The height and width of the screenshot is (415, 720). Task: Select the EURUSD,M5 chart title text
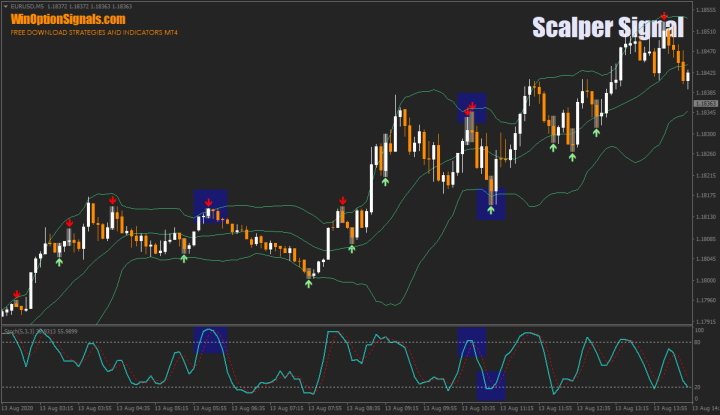(x=27, y=6)
